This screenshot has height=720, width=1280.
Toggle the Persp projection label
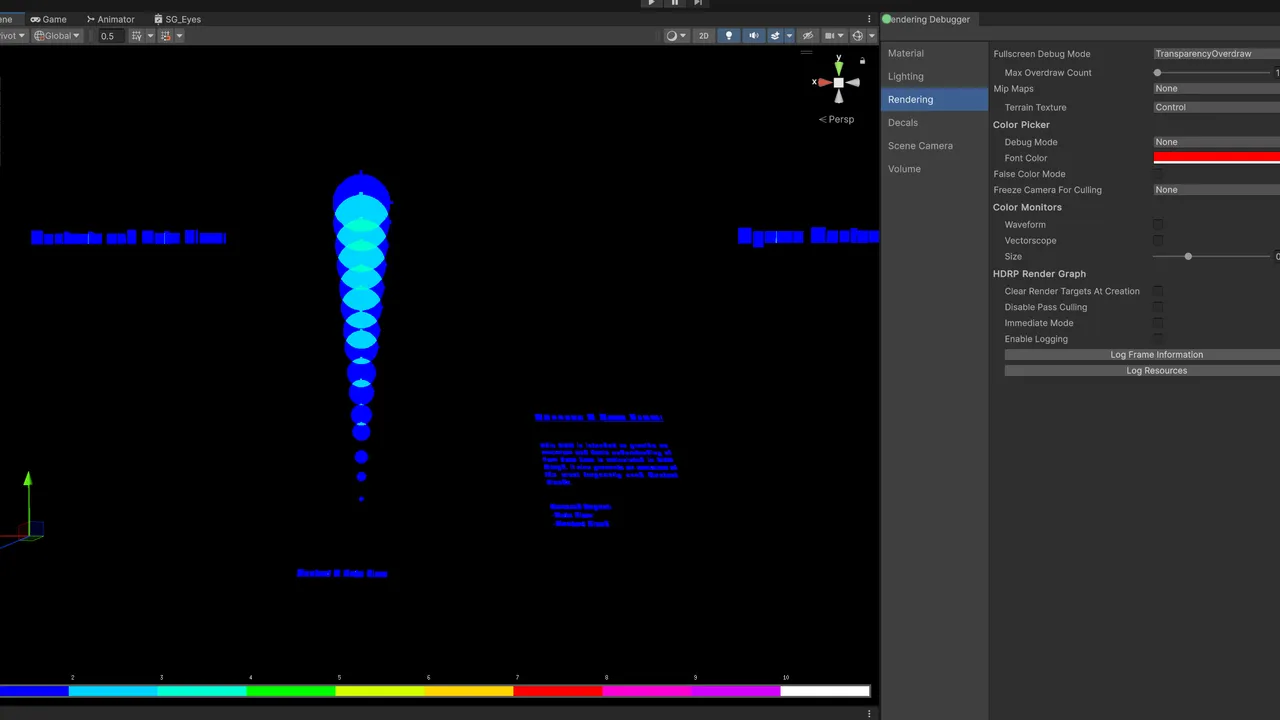836,119
